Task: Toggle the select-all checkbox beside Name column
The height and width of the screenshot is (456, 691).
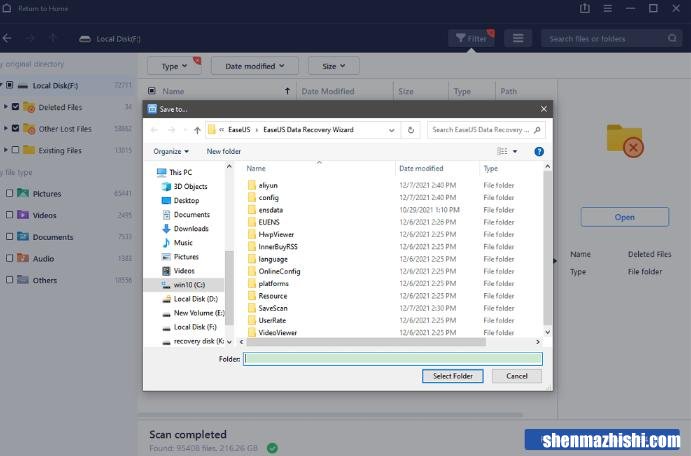Action: [152, 91]
